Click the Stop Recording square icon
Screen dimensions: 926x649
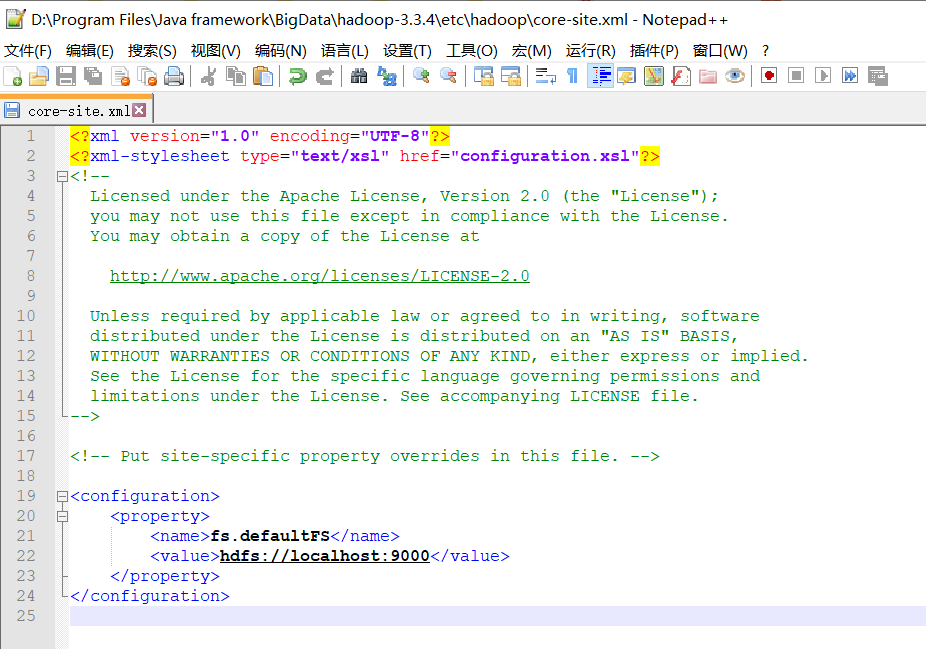pyautogui.click(x=796, y=76)
